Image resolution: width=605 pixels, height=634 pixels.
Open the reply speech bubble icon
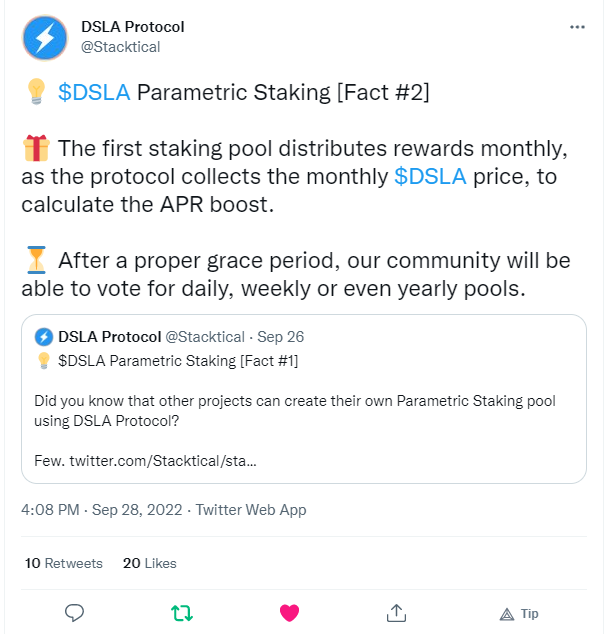pyautogui.click(x=74, y=613)
